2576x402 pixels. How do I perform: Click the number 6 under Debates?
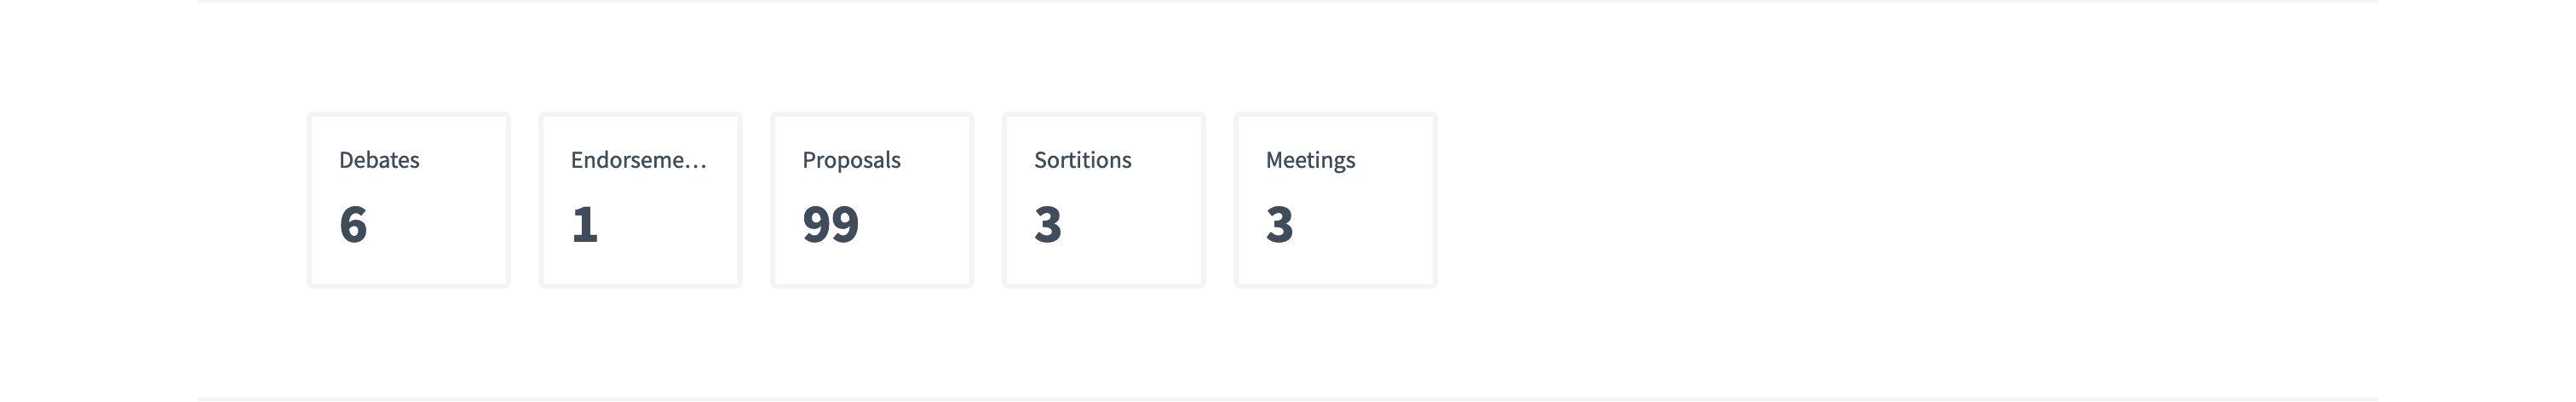pos(353,224)
